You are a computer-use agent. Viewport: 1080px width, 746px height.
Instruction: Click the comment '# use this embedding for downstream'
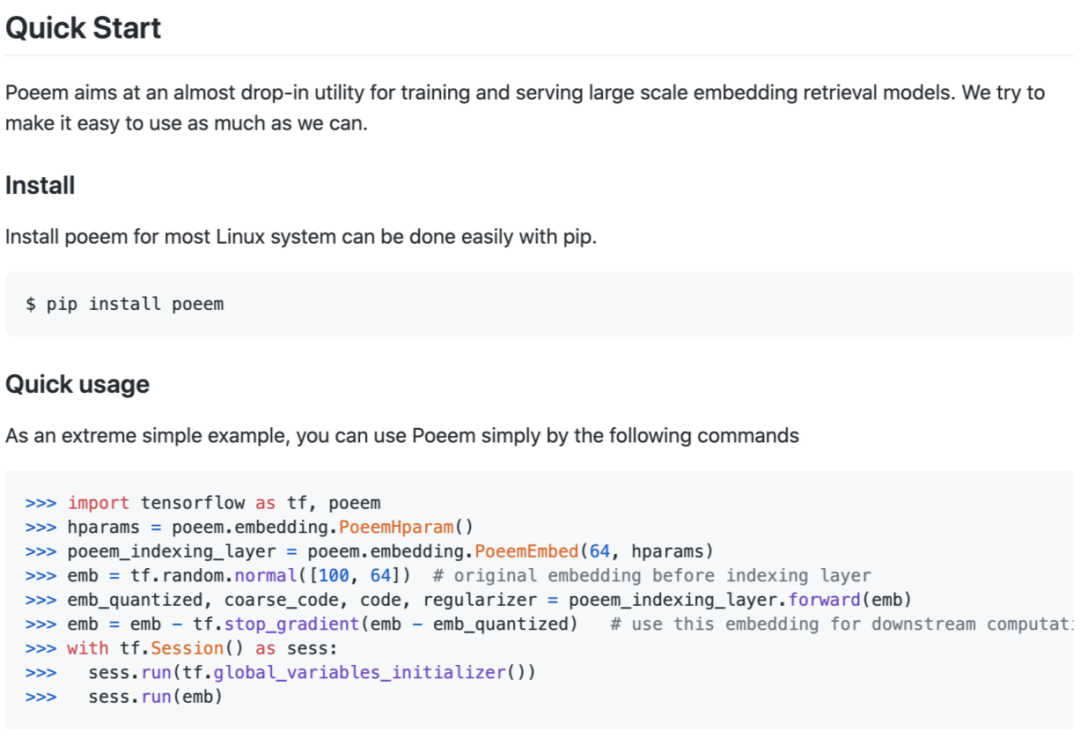[x=842, y=624]
